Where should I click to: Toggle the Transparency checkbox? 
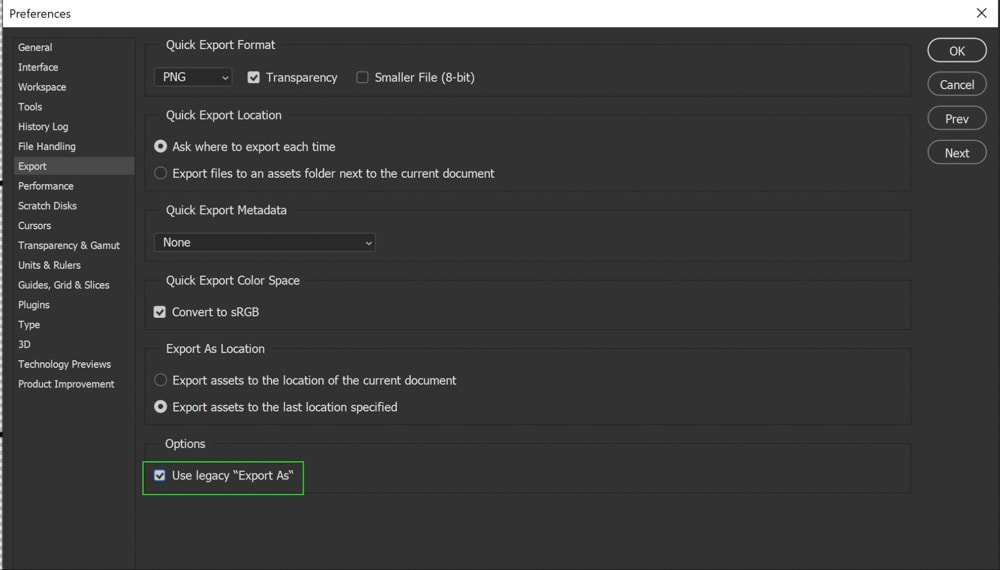point(254,77)
